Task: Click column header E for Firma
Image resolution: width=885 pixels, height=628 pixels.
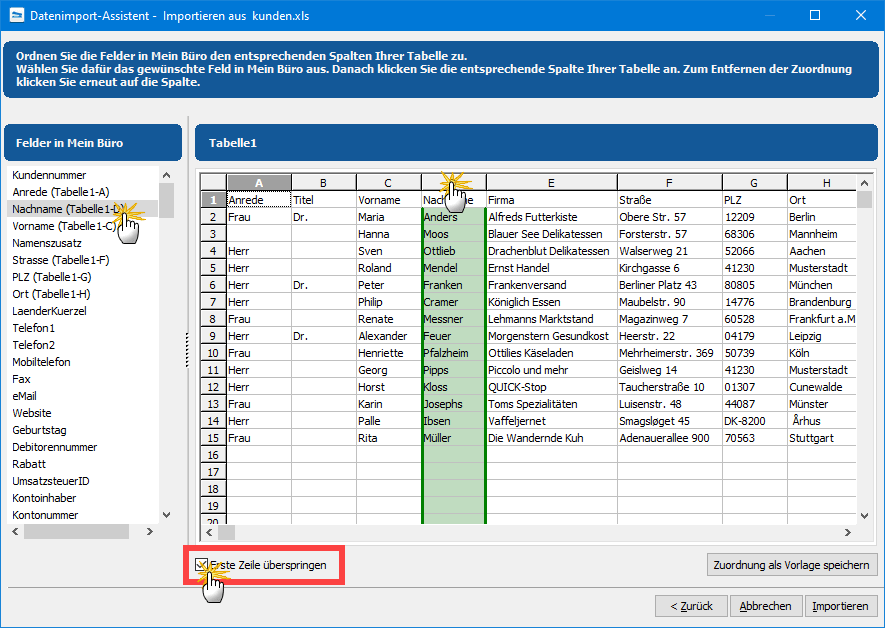Action: (550, 183)
